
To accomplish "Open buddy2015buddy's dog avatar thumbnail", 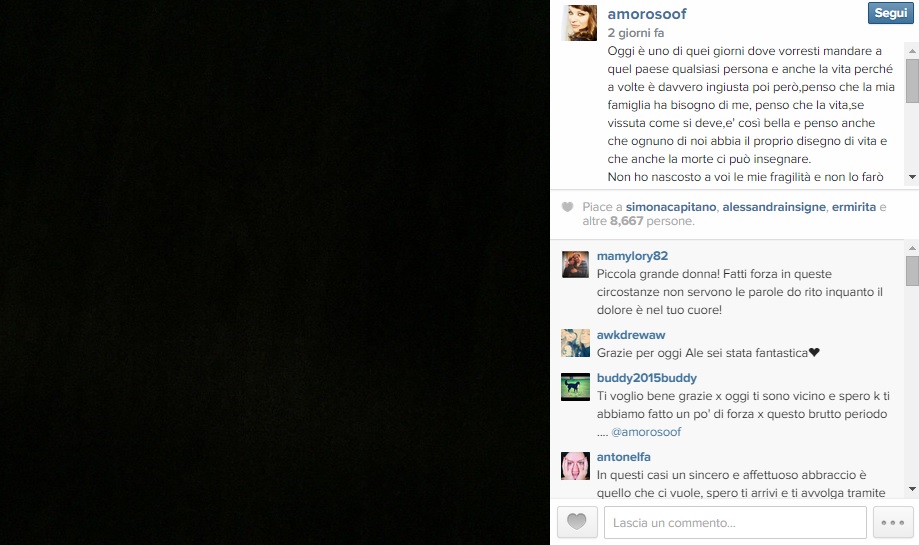I will [x=575, y=386].
